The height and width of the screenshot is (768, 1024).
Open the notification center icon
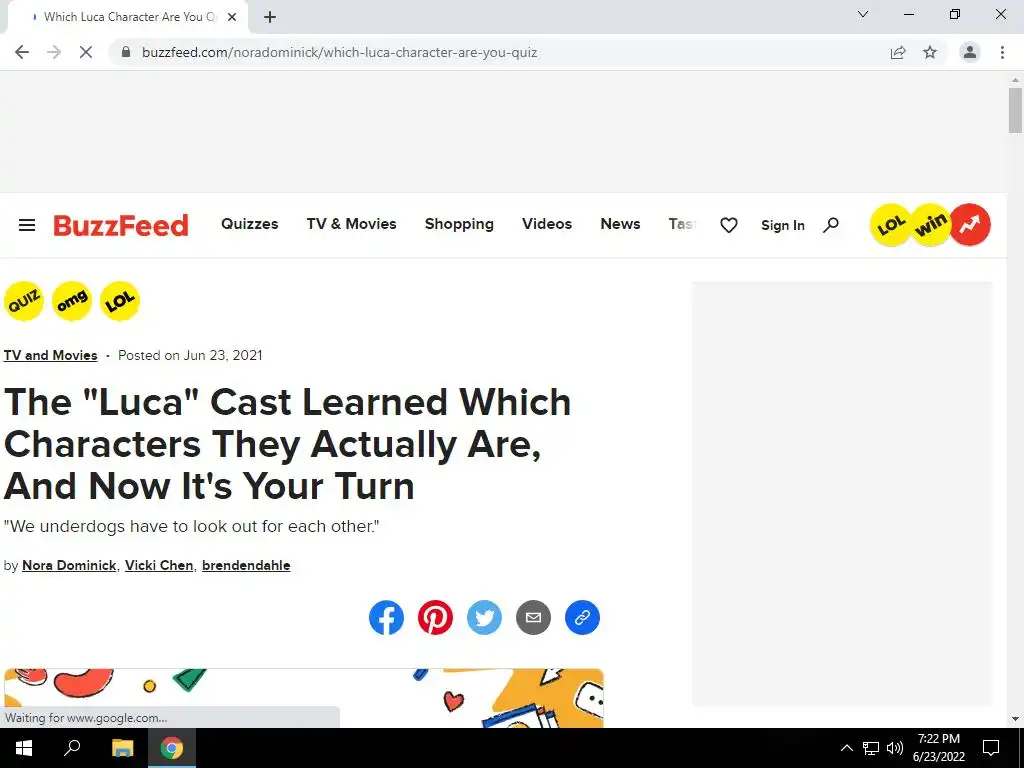point(991,748)
